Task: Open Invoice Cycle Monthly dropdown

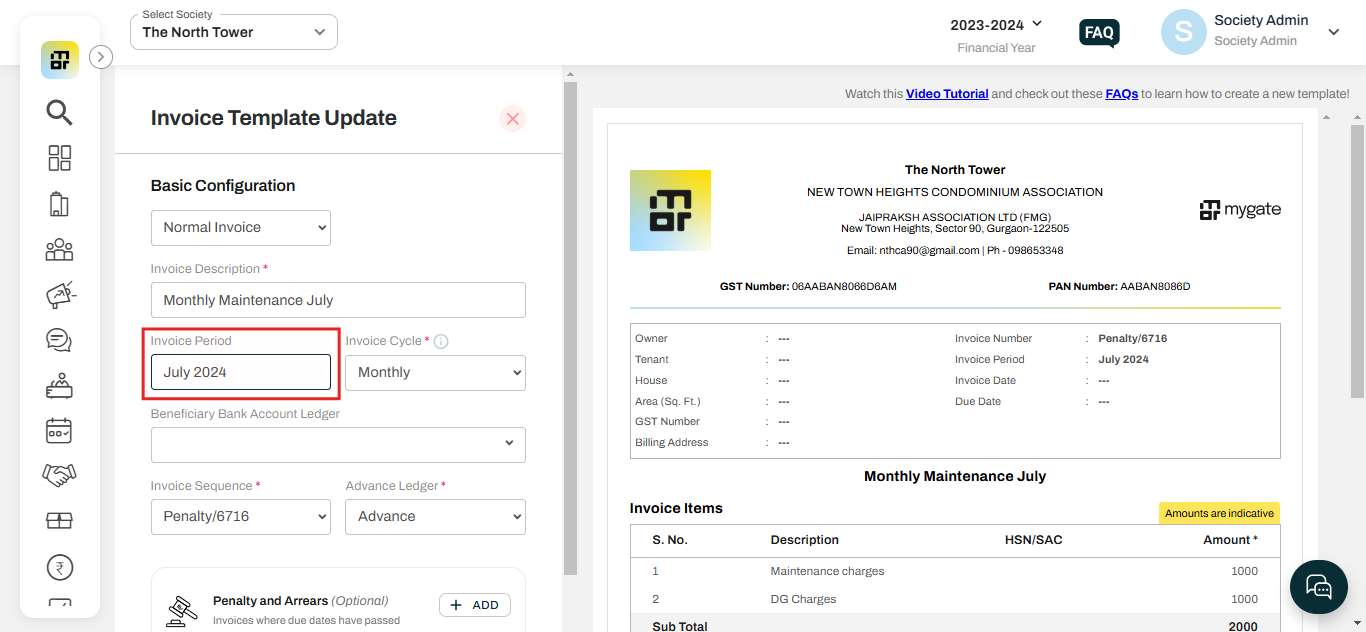Action: [x=435, y=372]
